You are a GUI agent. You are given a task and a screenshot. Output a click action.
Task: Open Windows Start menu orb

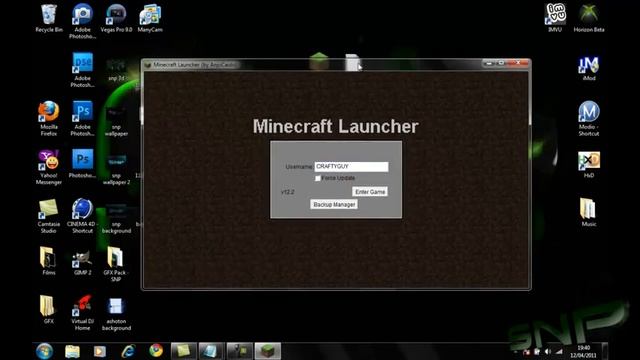44,351
